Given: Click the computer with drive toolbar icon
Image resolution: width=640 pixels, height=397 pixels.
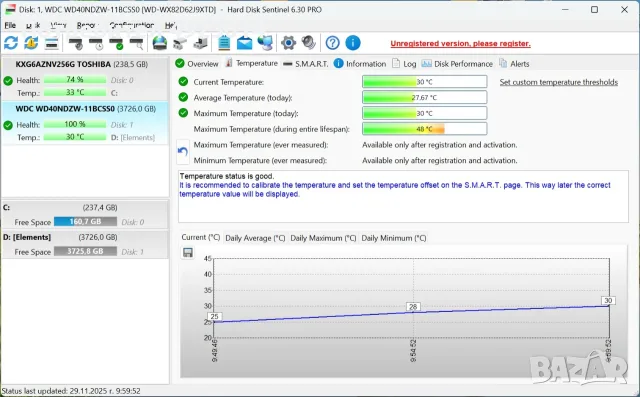Looking at the screenshot, I should point(200,43).
